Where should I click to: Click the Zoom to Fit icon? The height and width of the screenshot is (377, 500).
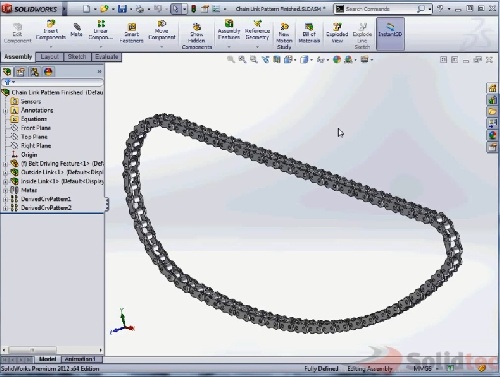(x=231, y=59)
